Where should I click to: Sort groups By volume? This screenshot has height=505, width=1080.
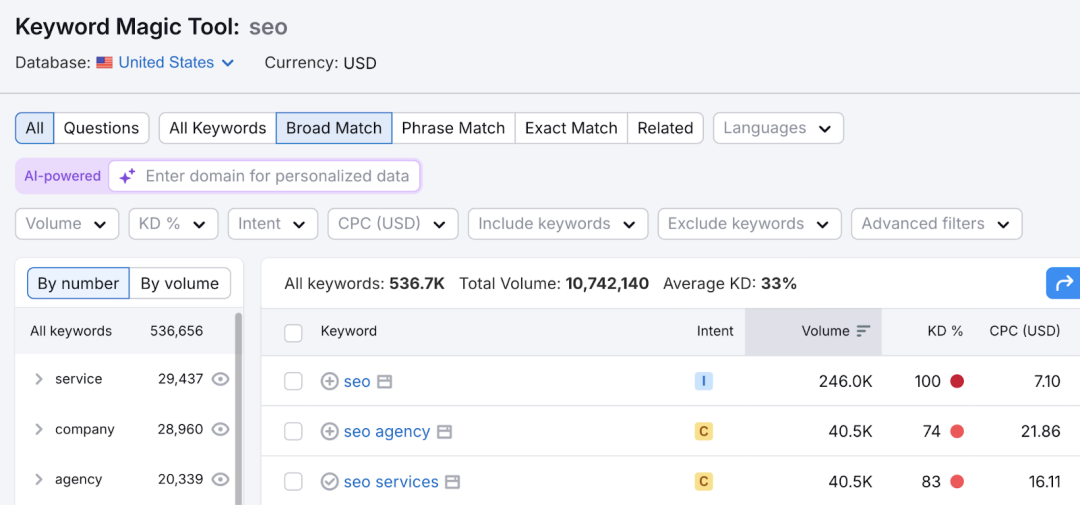pyautogui.click(x=179, y=283)
